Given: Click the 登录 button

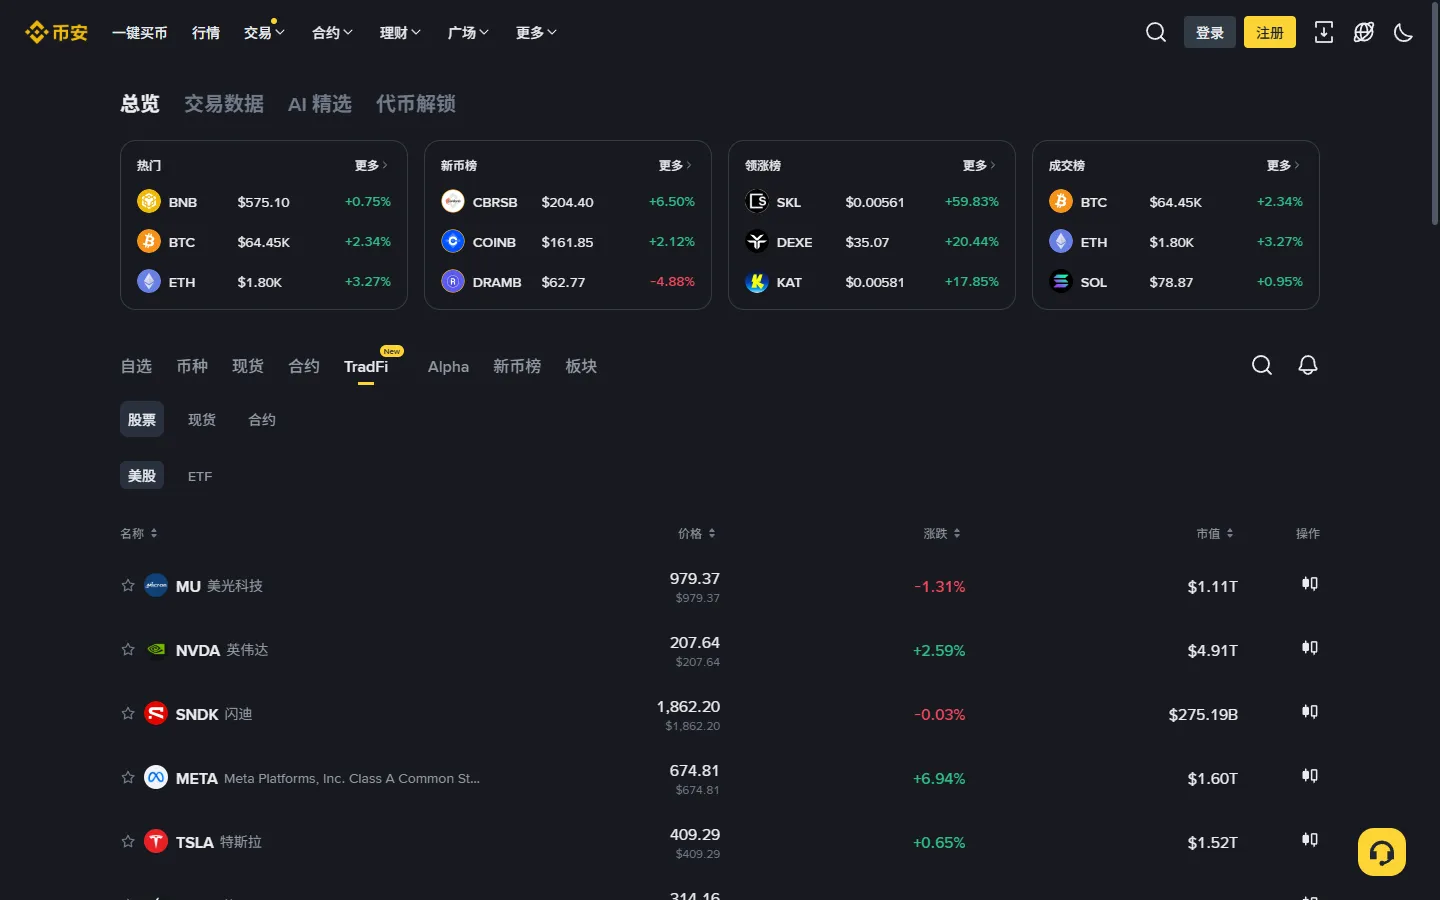Looking at the screenshot, I should [1210, 32].
